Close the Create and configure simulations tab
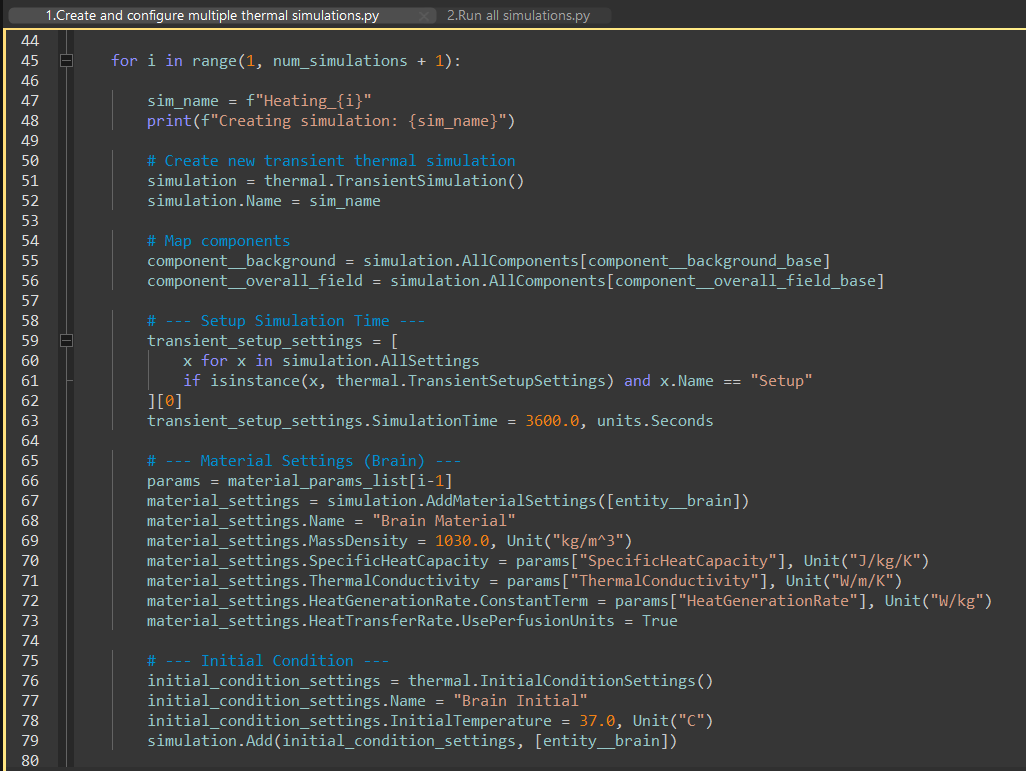 (426, 16)
